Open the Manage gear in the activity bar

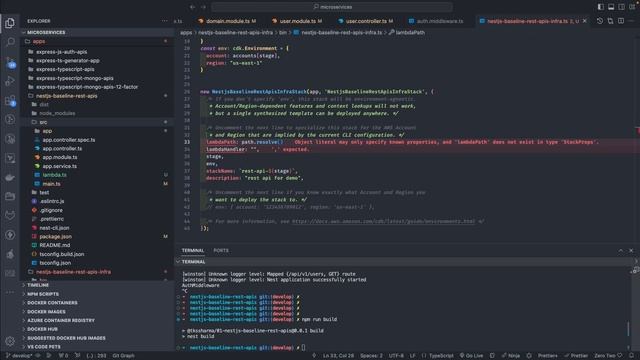tap(10, 341)
